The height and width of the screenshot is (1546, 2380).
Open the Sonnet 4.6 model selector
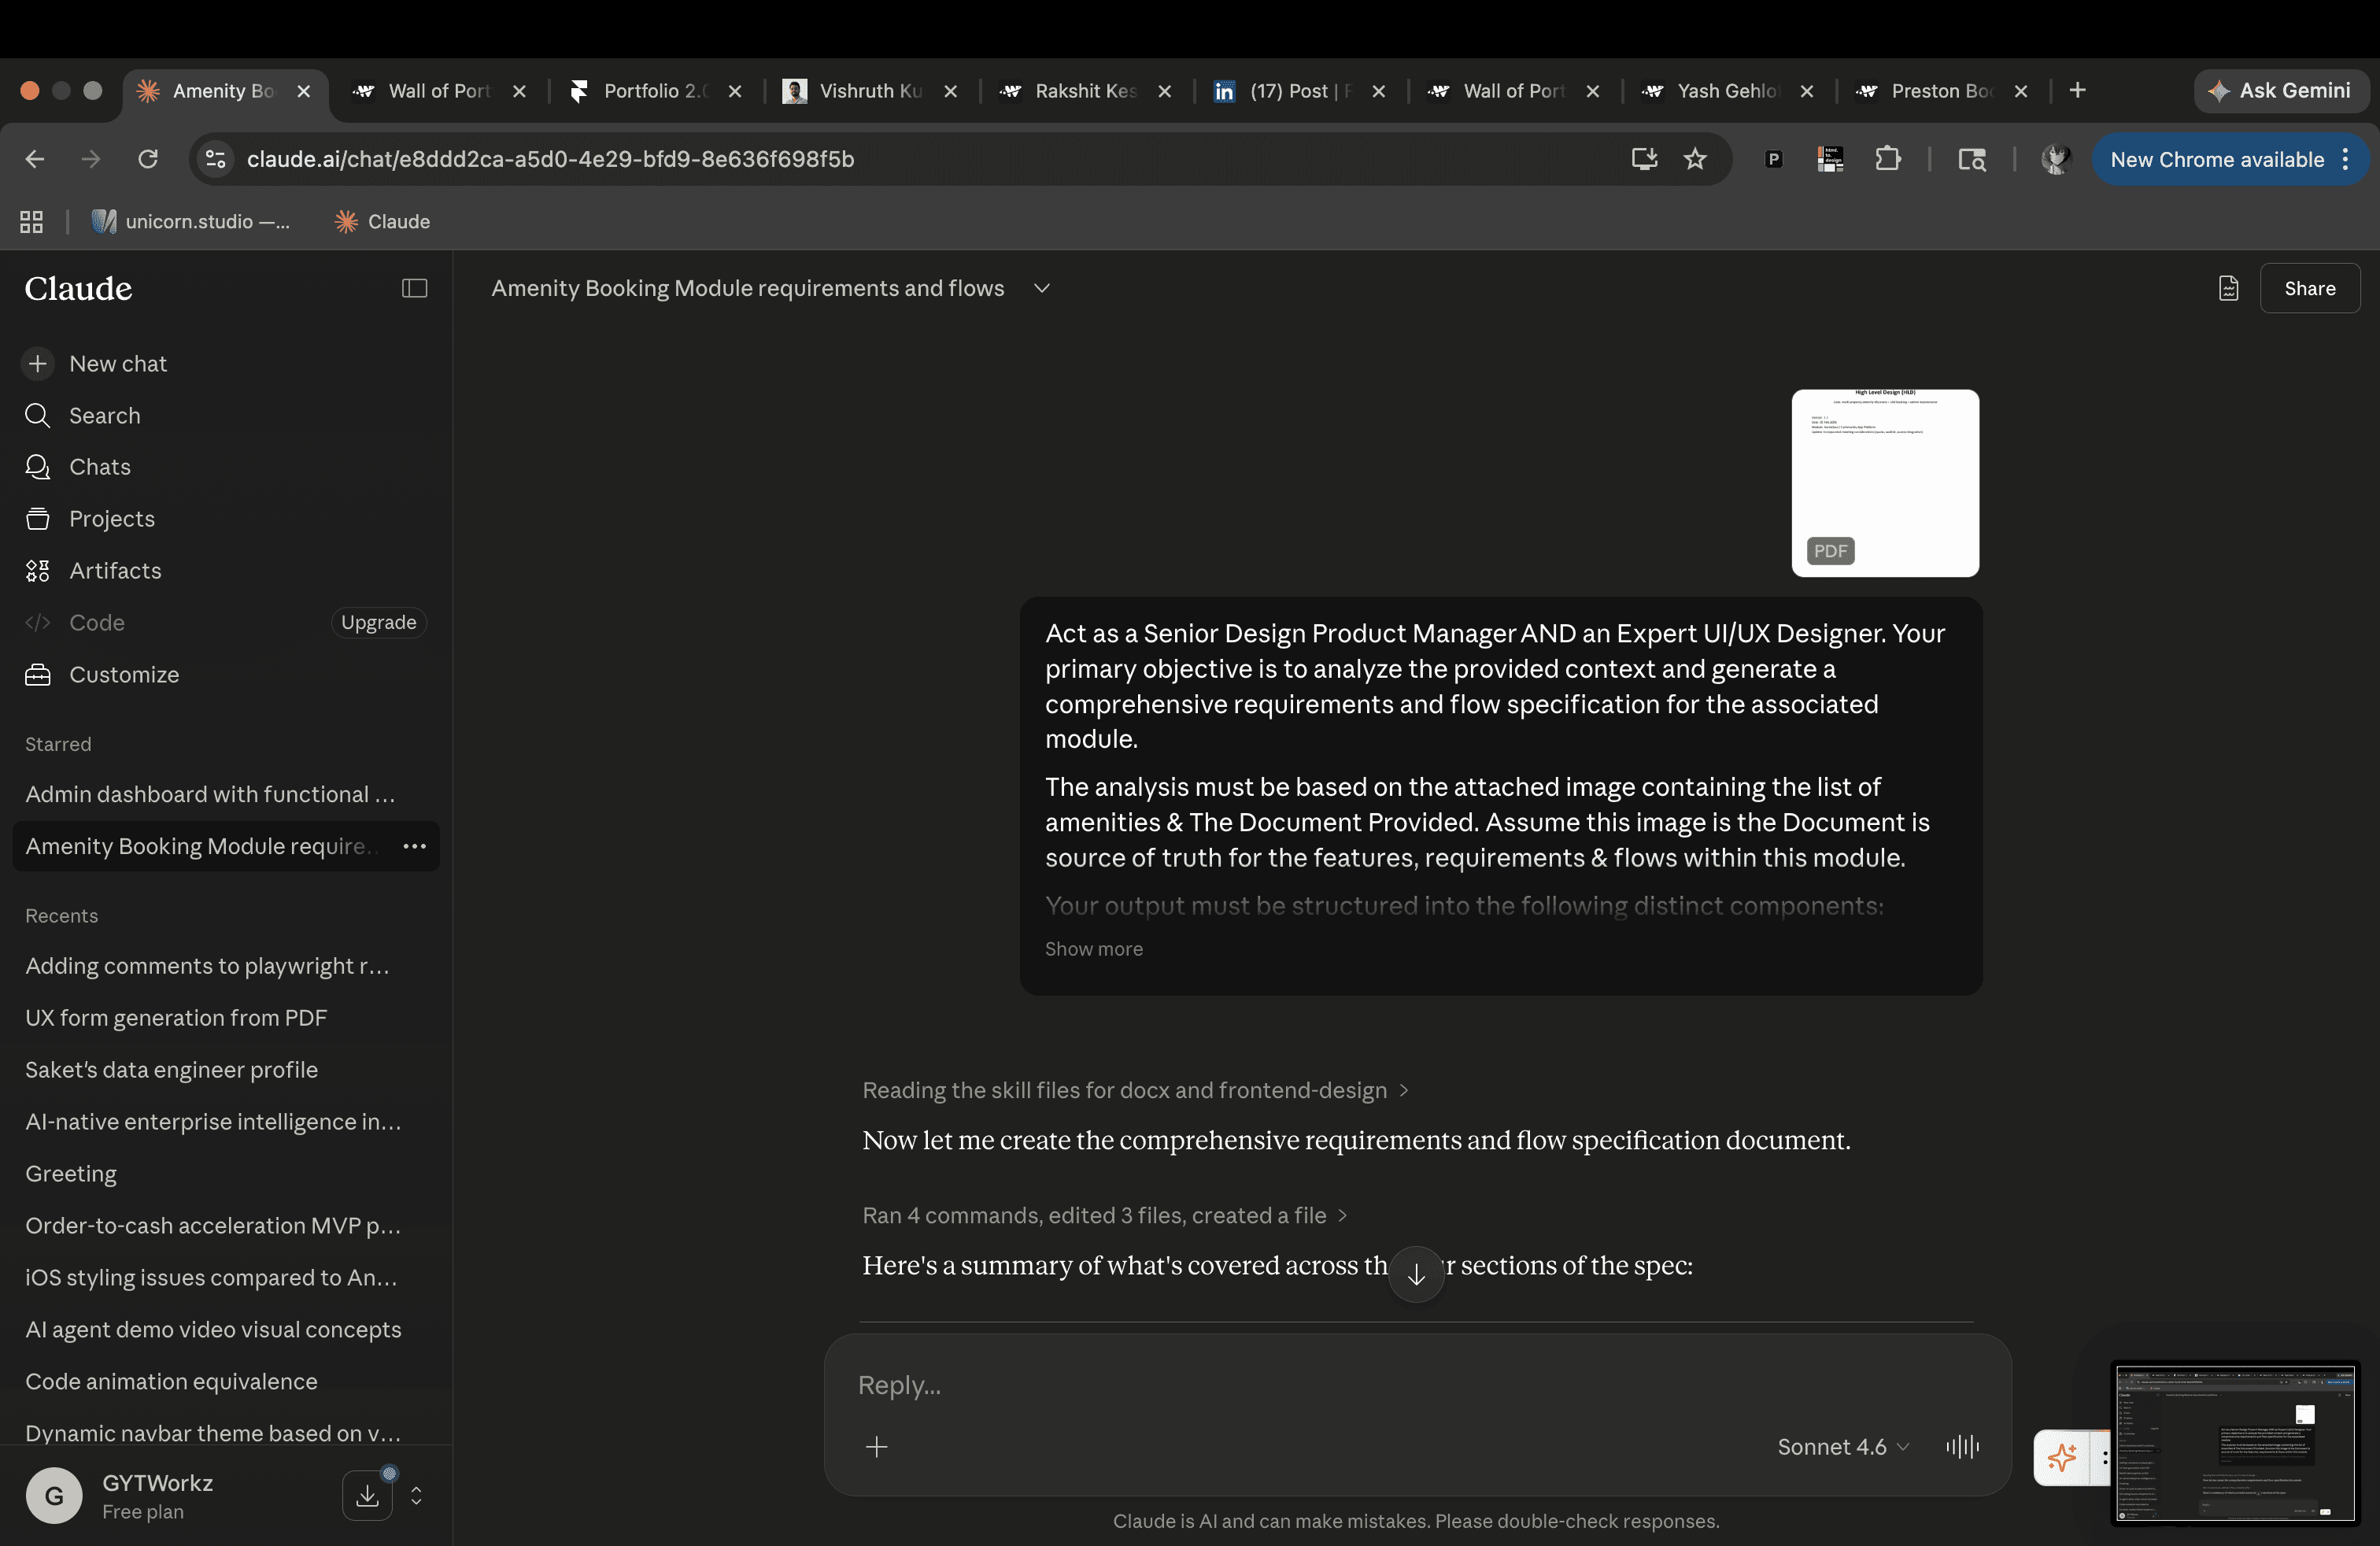pyautogui.click(x=1842, y=1446)
